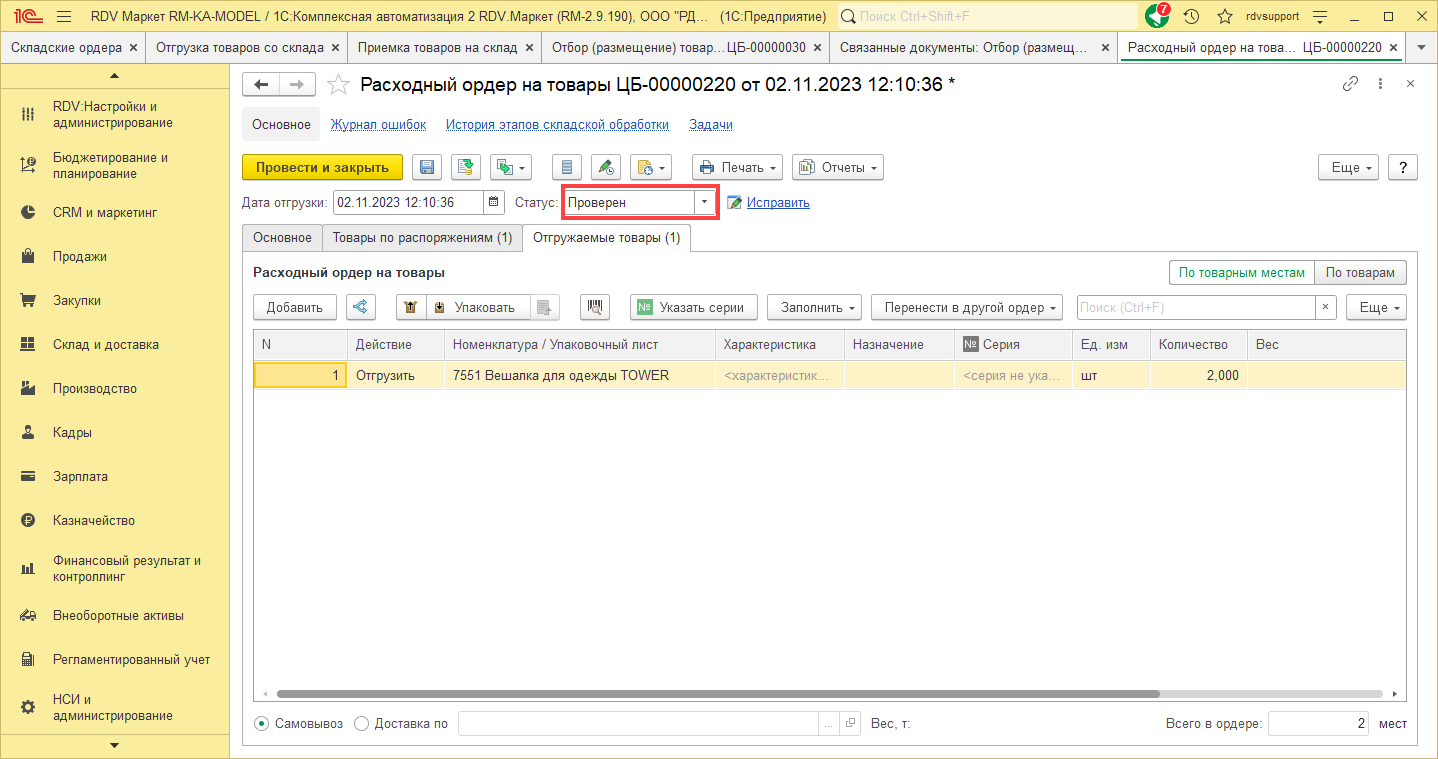Open calendar picker for shipment date

[494, 202]
